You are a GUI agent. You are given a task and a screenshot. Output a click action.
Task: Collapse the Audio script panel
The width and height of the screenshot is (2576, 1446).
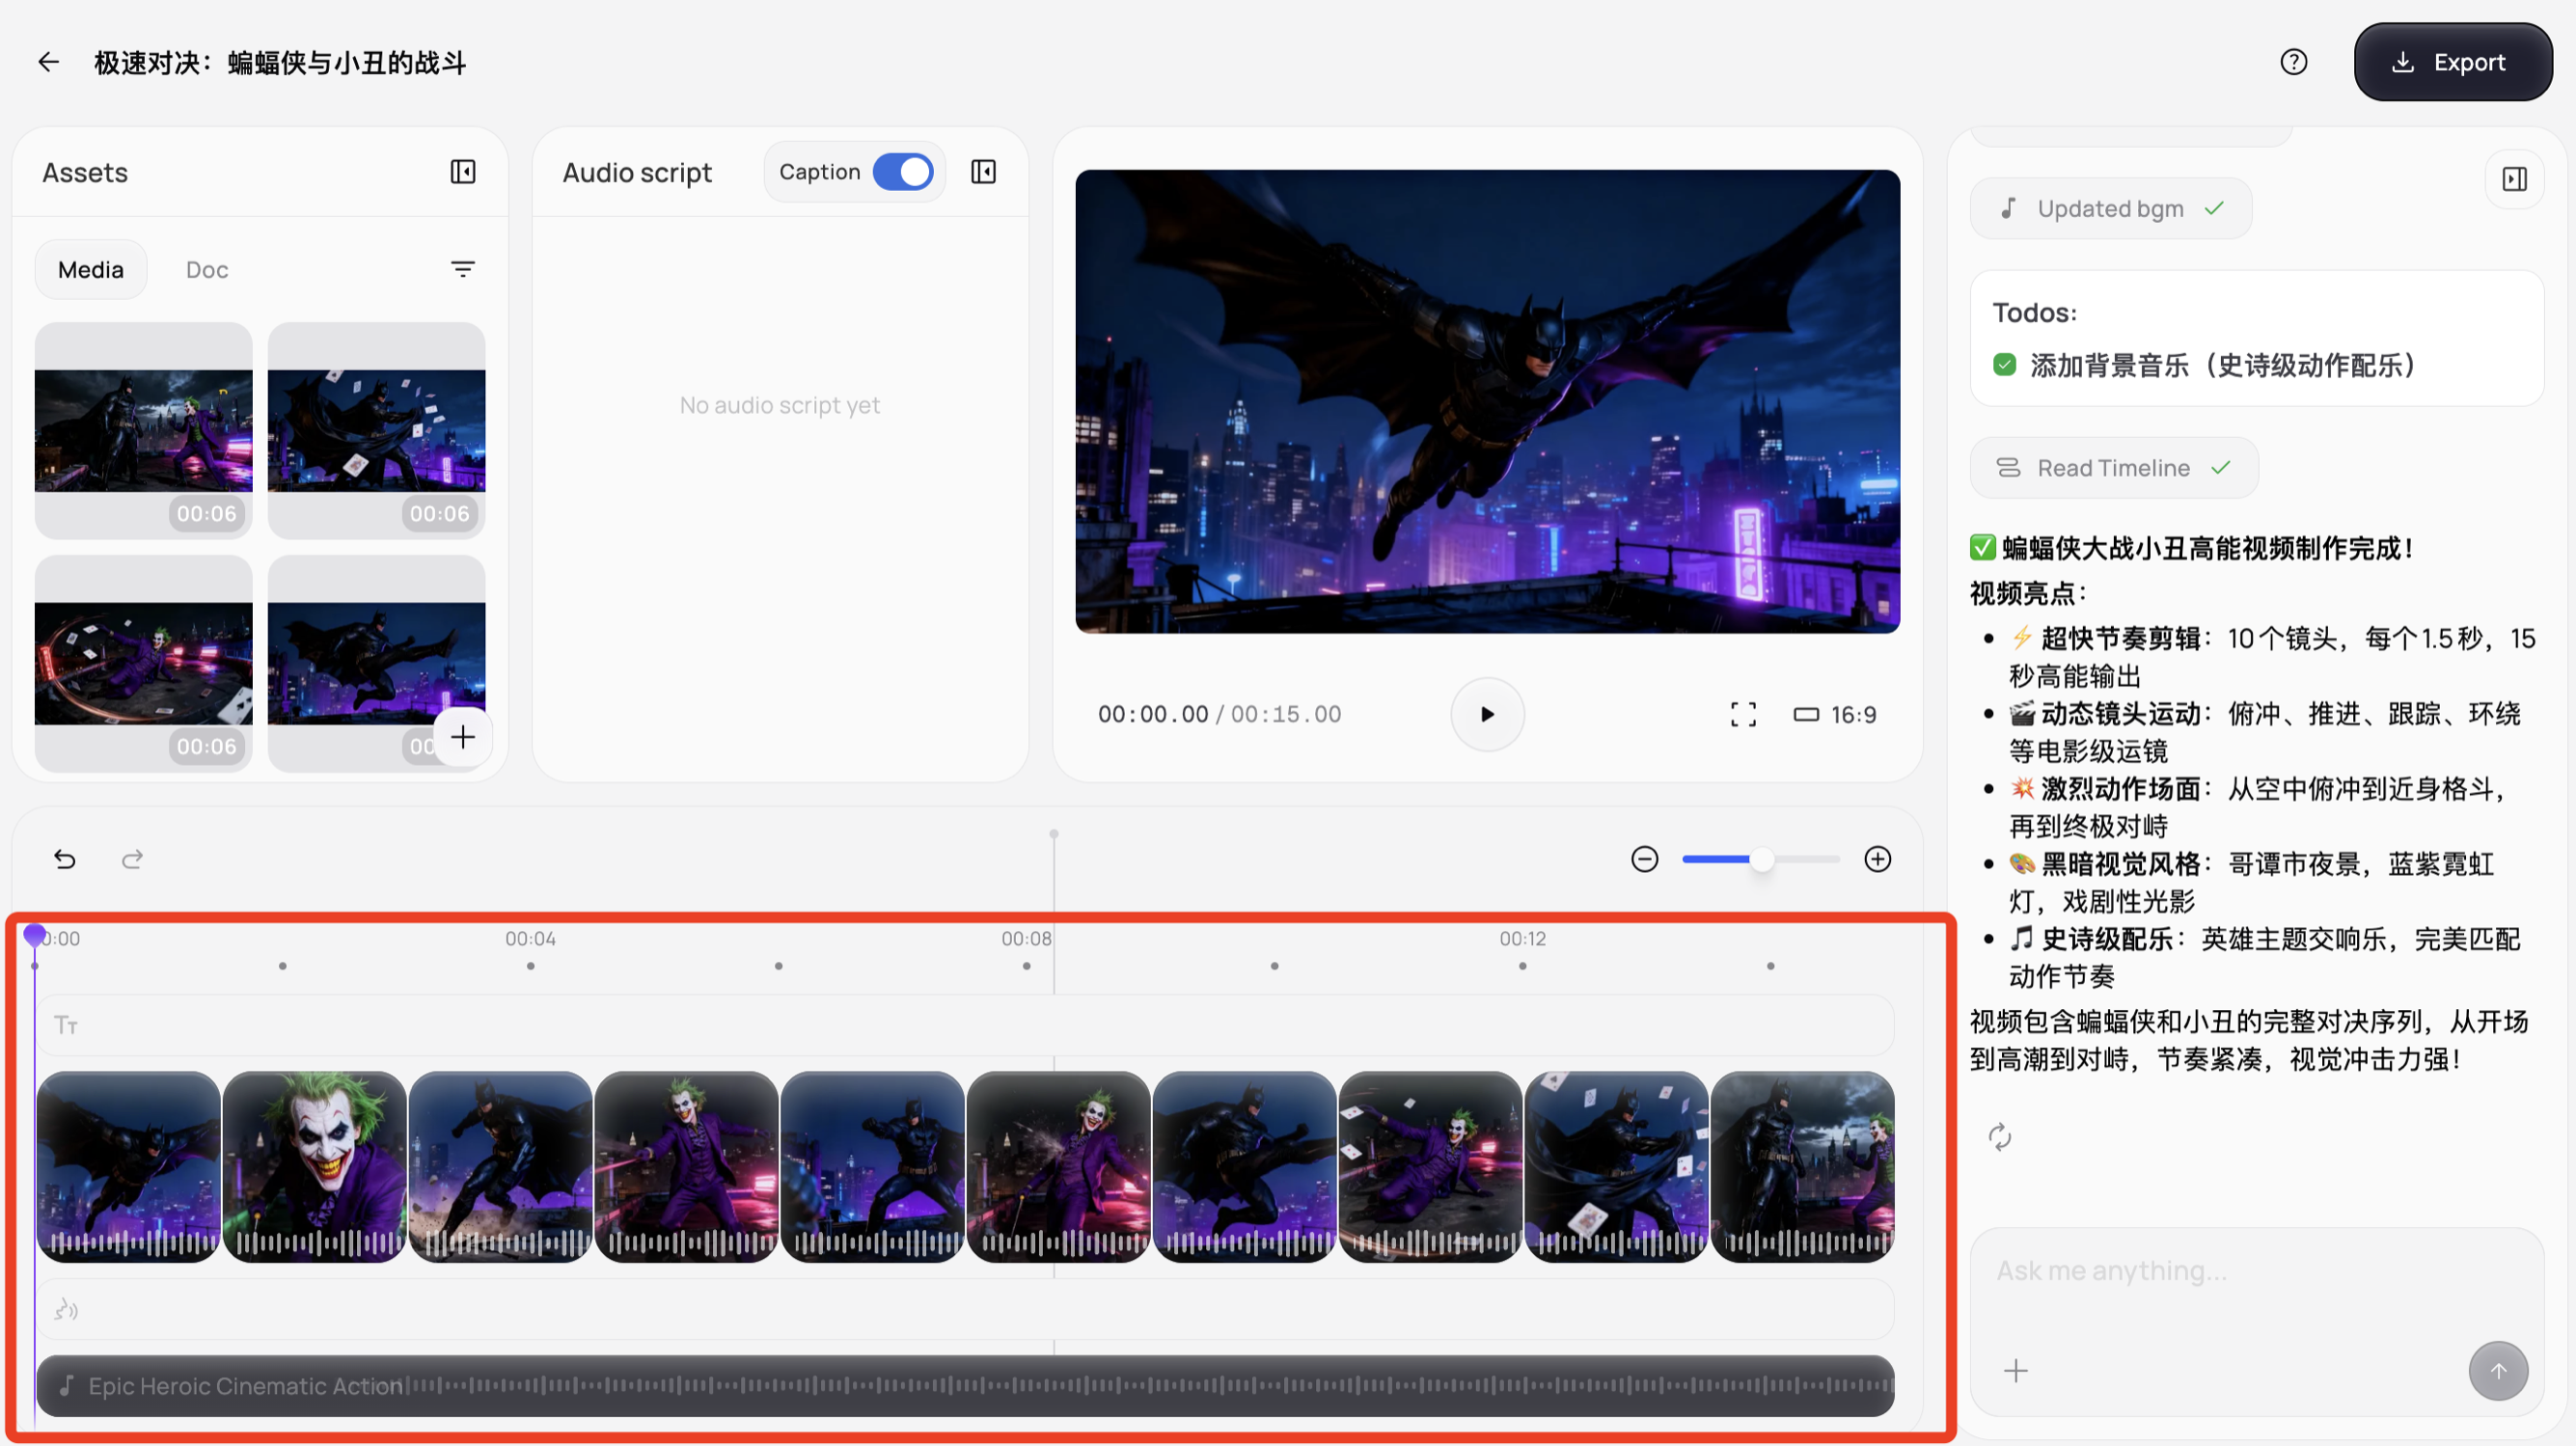click(983, 172)
